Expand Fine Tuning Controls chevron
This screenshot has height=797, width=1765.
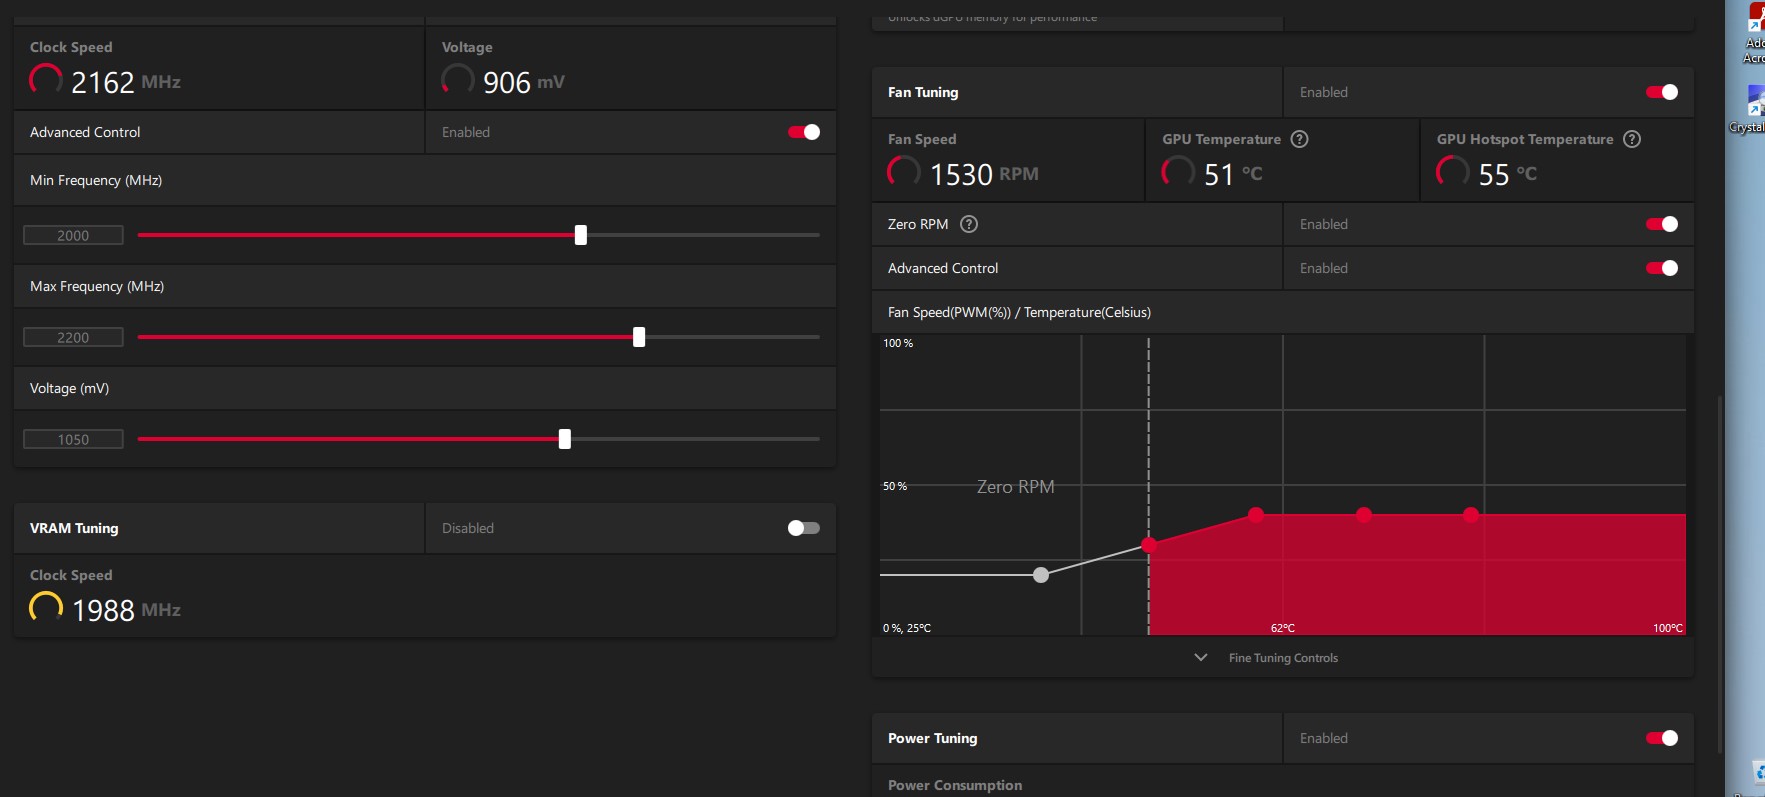pyautogui.click(x=1201, y=658)
